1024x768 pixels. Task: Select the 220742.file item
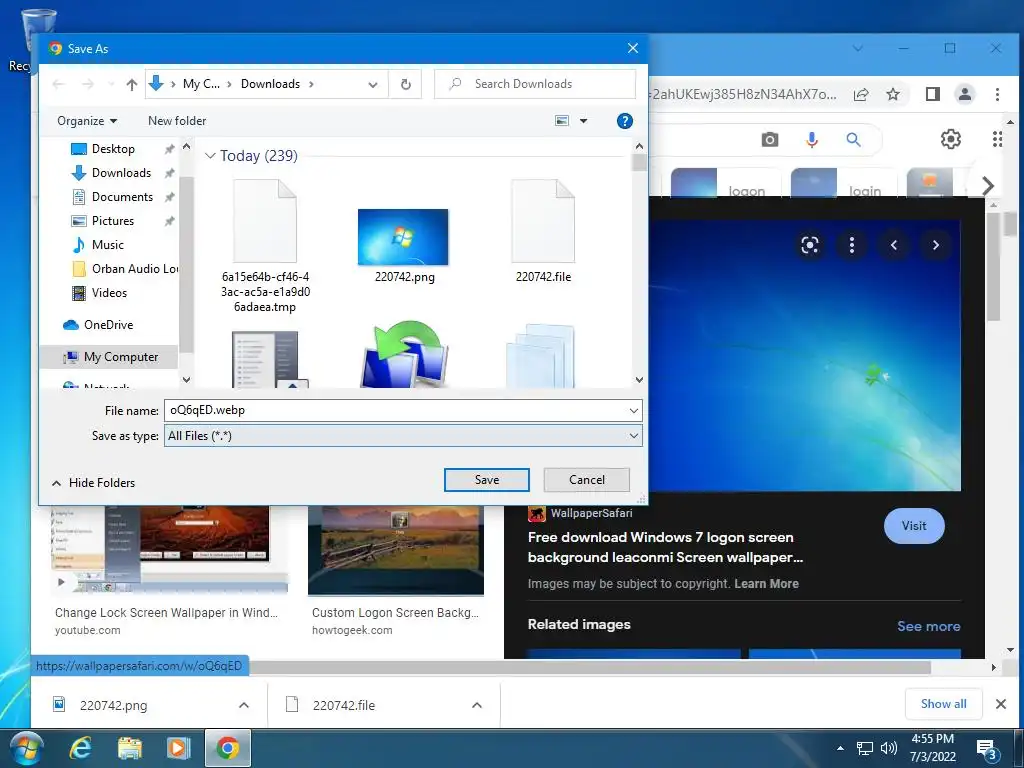click(x=543, y=231)
